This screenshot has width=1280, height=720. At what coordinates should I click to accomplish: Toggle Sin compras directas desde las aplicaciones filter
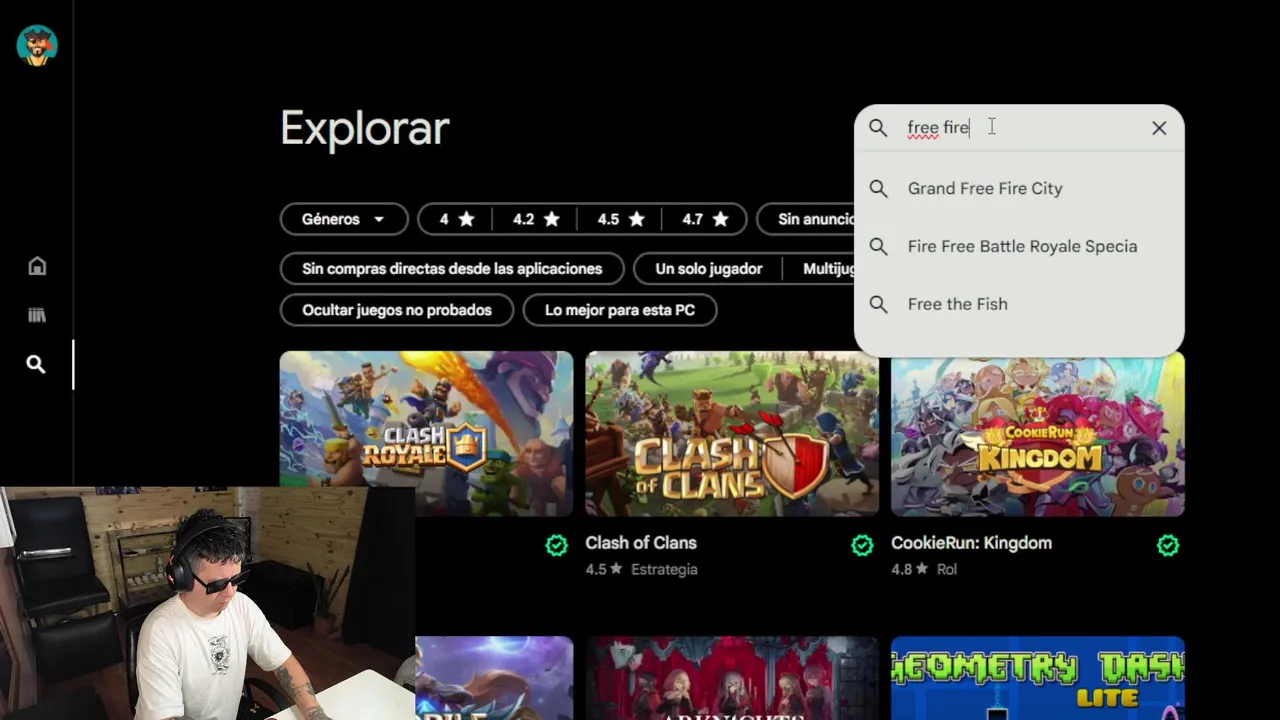(x=452, y=269)
